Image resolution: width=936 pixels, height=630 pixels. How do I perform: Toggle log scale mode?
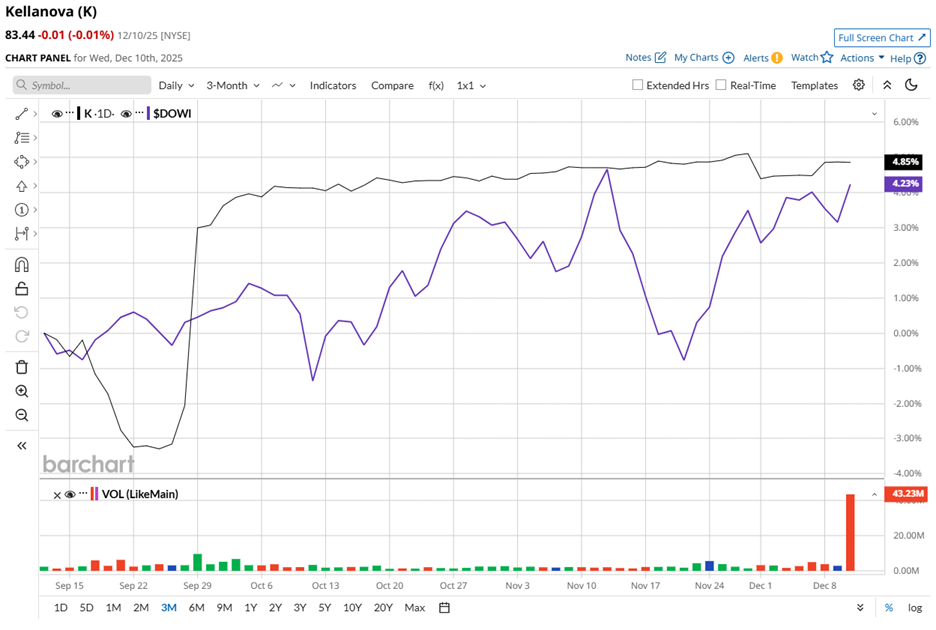pyautogui.click(x=915, y=607)
